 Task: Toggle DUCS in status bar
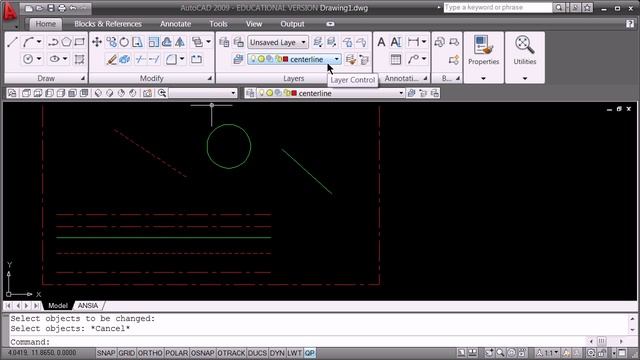[257, 353]
